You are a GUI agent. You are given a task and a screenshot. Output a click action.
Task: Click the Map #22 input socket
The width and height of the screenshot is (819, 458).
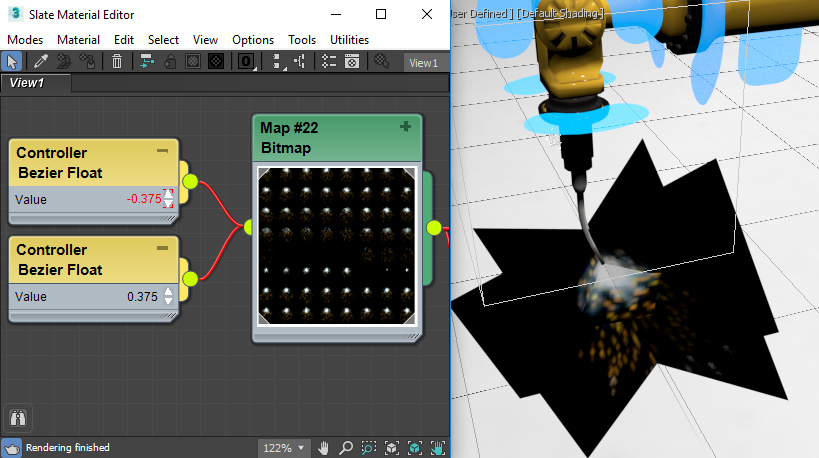pos(248,227)
